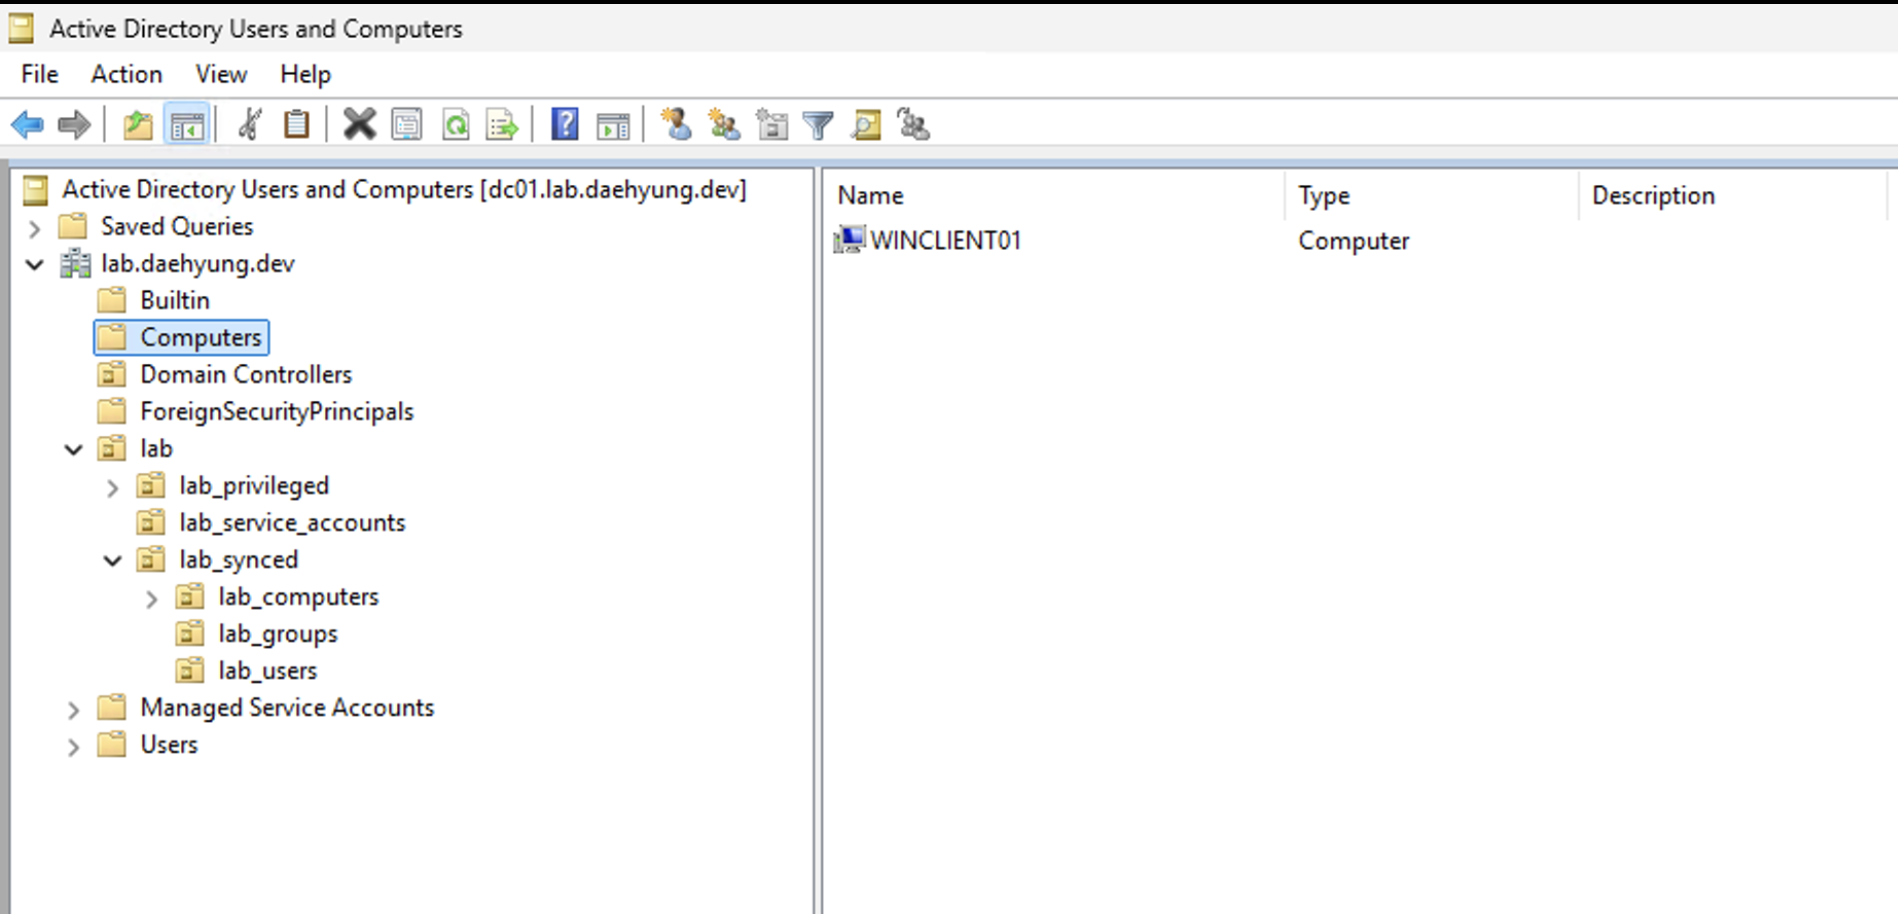Screen dimensions: 1898x914
Task: Click the Domain Controllers OU folder icon
Action: pos(112,375)
